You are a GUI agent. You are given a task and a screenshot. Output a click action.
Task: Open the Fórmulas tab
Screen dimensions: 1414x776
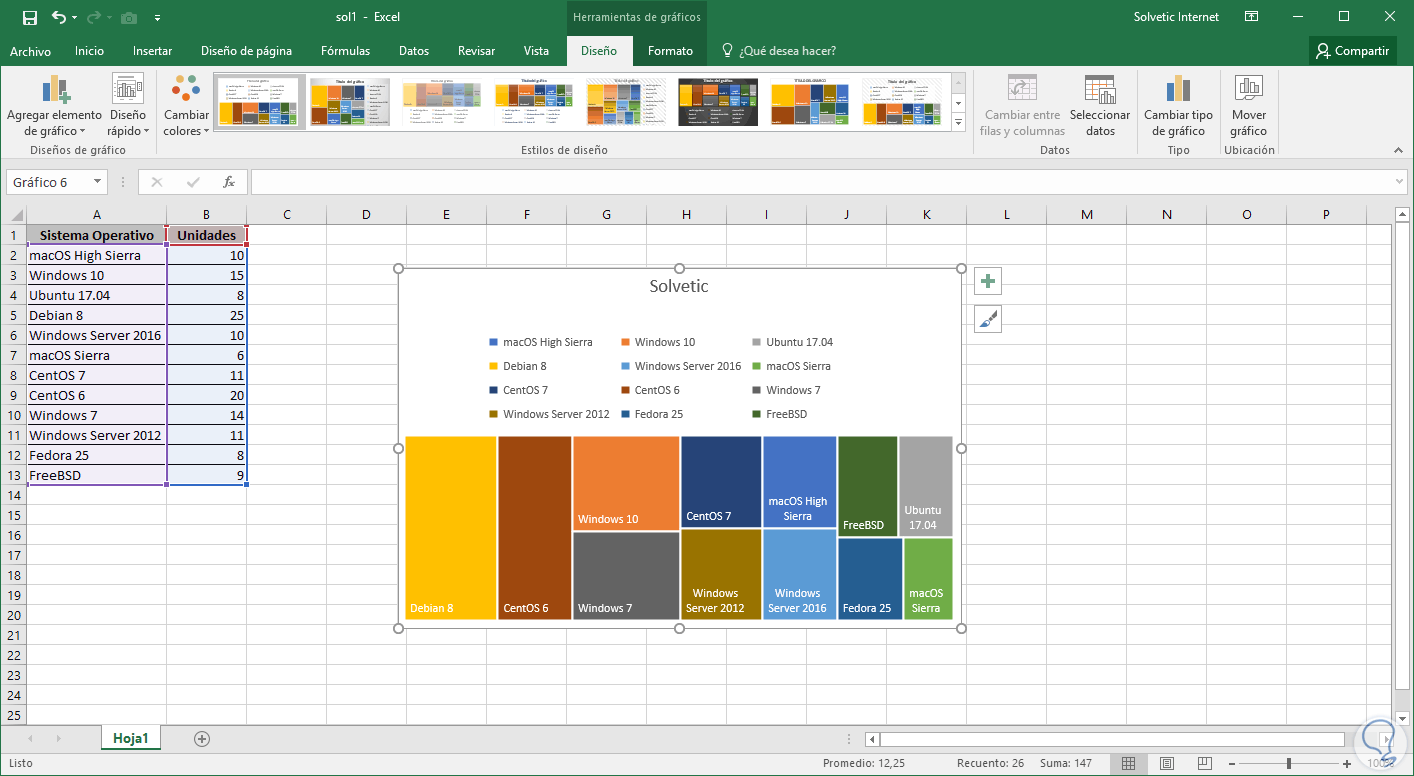[x=345, y=51]
